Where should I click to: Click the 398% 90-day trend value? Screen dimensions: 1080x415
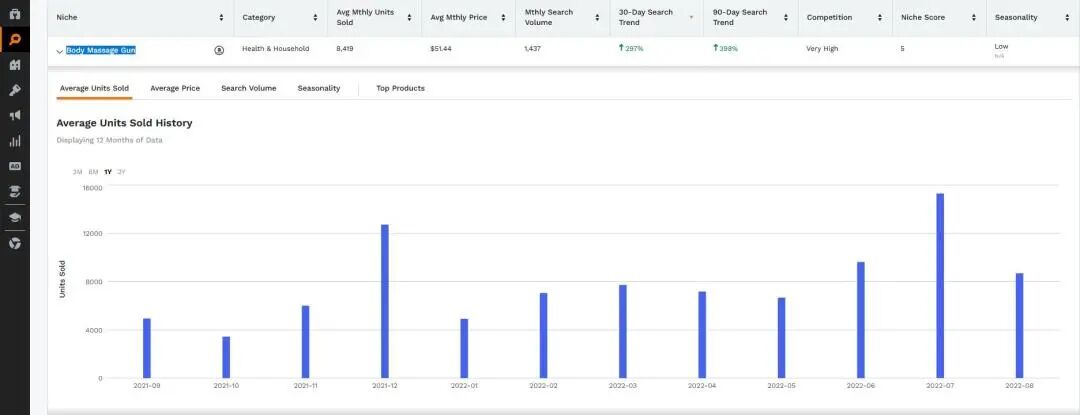click(x=725, y=48)
